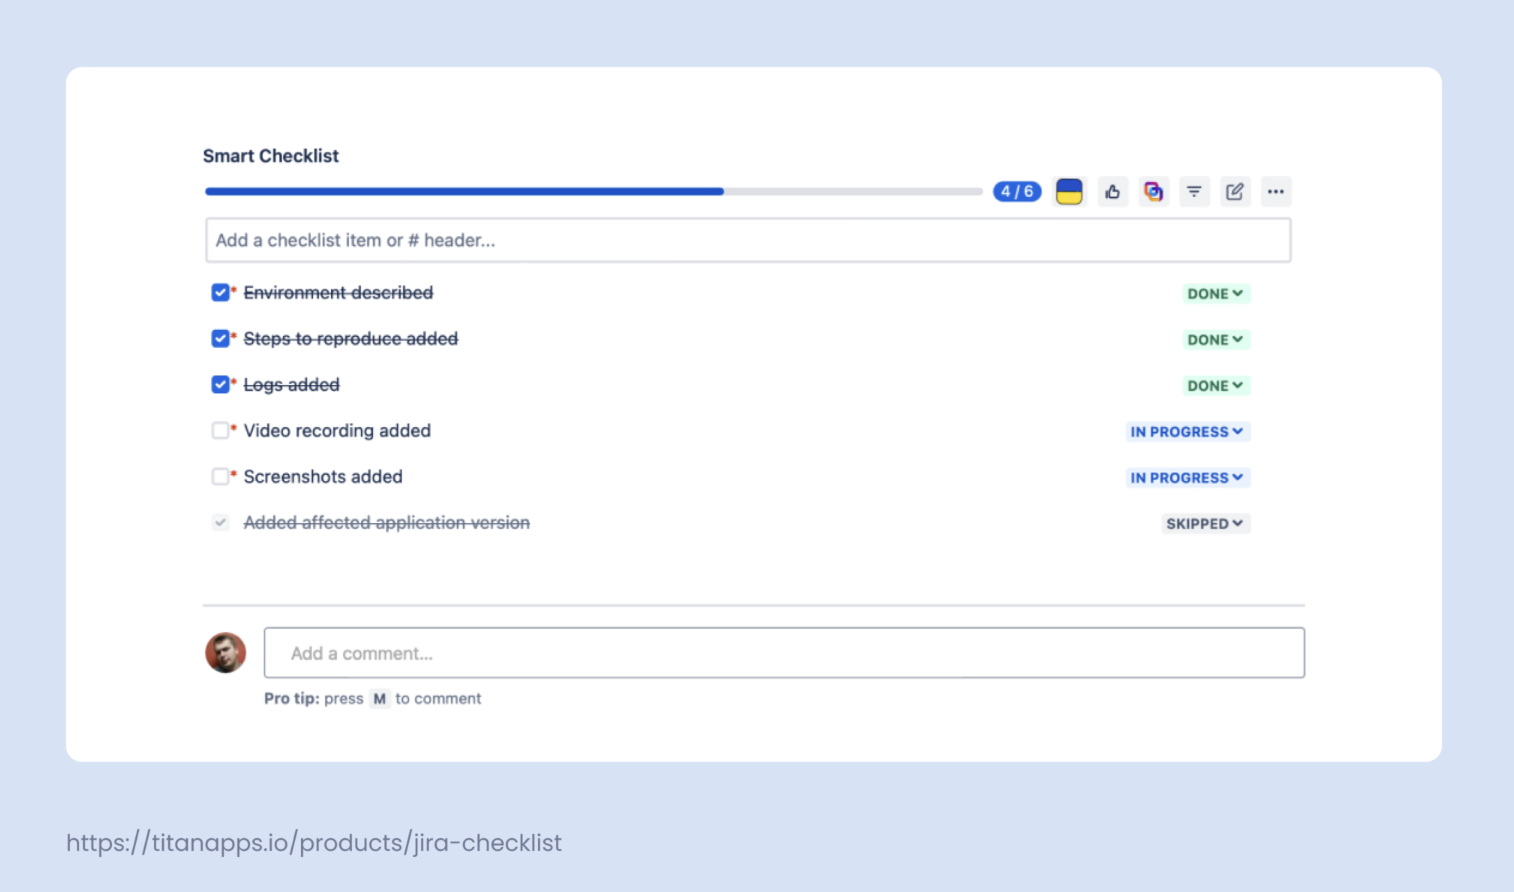Click the thumbs-up feedback icon
Viewport: 1514px width, 892px height.
click(1112, 192)
